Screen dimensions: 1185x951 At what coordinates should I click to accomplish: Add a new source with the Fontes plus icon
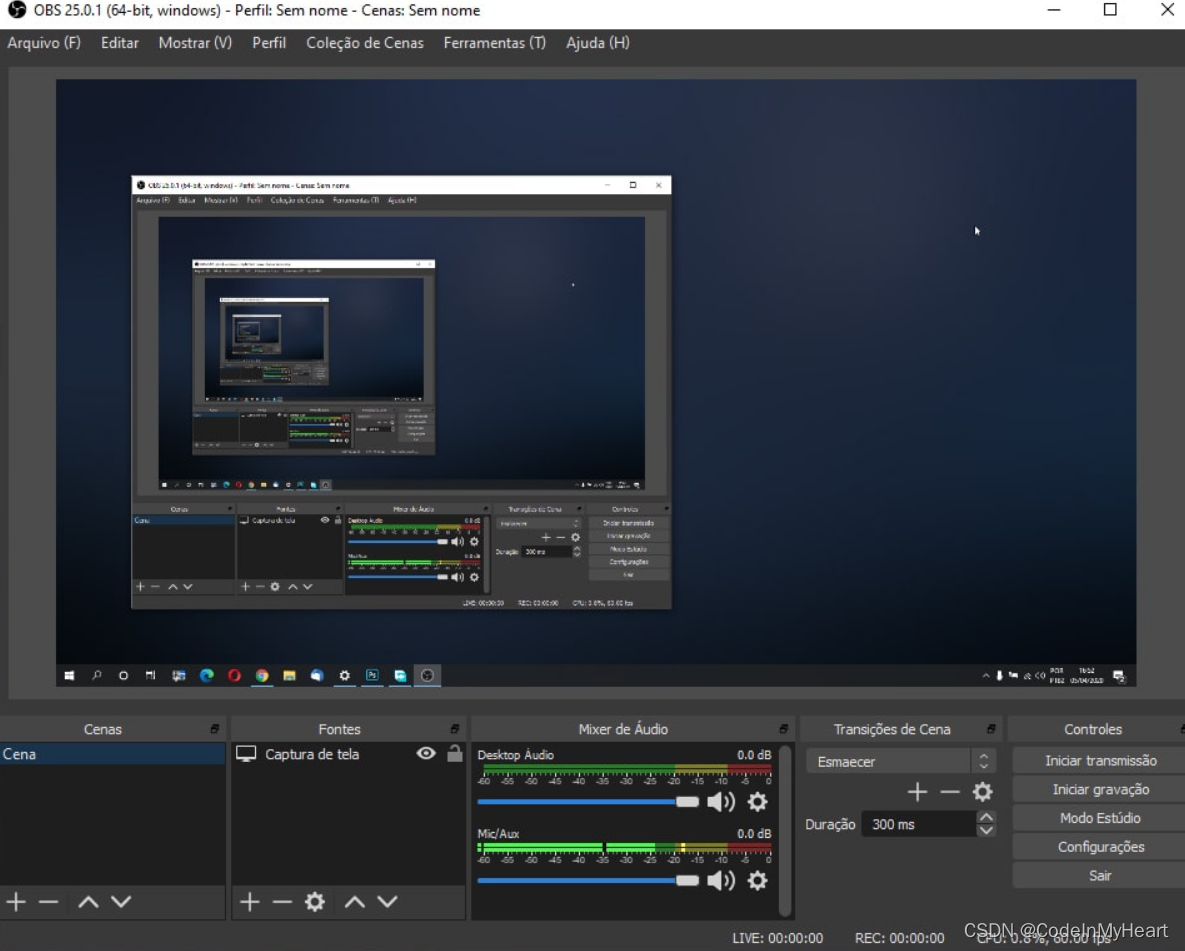[x=249, y=901]
